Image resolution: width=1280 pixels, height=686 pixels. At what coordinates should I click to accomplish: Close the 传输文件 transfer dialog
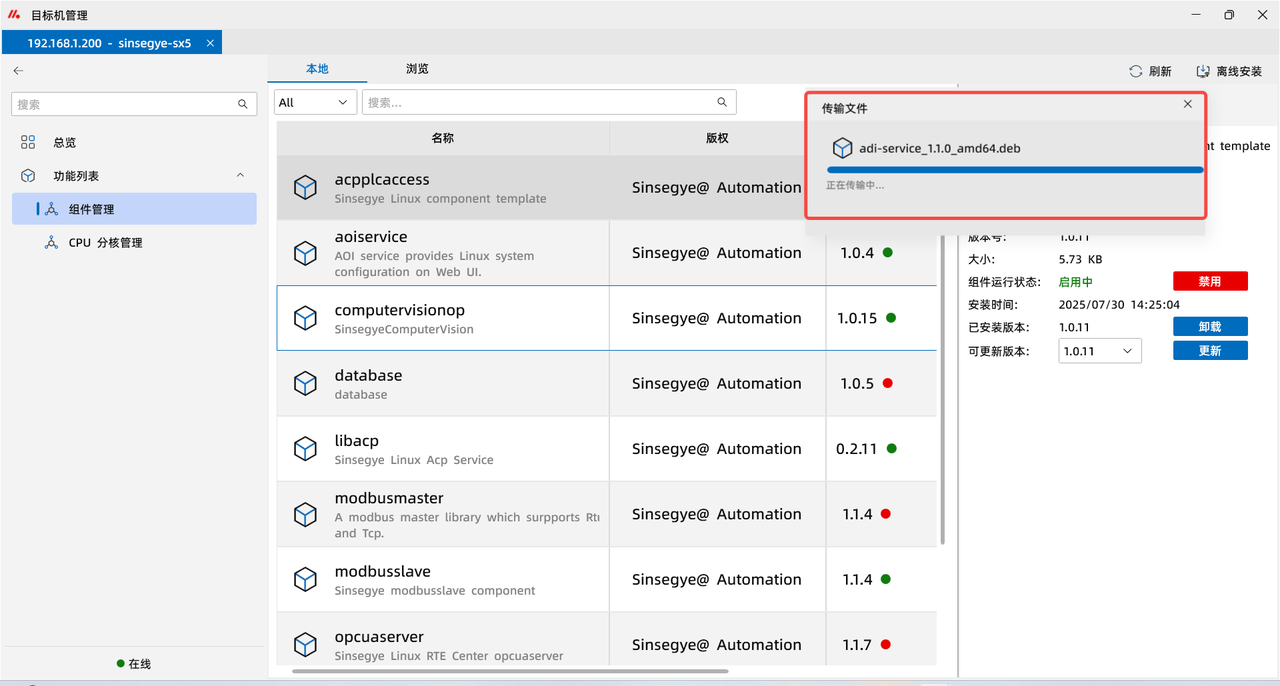point(1187,104)
